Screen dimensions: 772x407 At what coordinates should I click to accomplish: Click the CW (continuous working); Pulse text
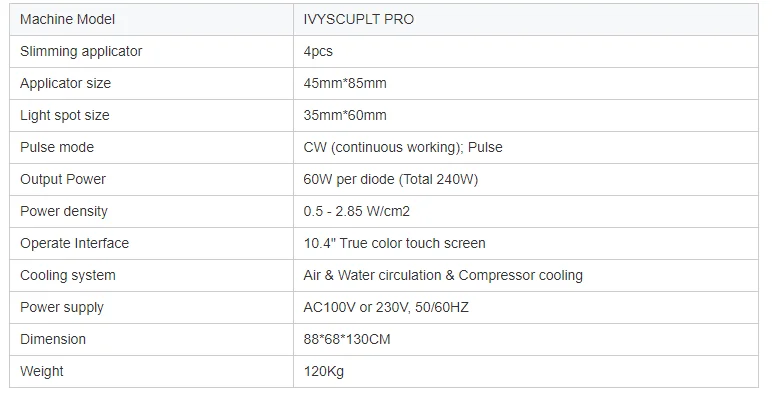[403, 147]
